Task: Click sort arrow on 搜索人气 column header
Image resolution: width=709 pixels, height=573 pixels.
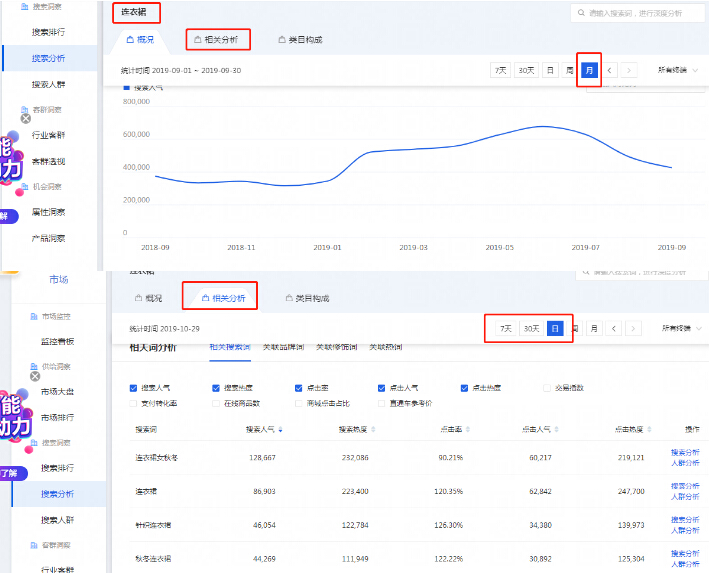Action: [280, 429]
